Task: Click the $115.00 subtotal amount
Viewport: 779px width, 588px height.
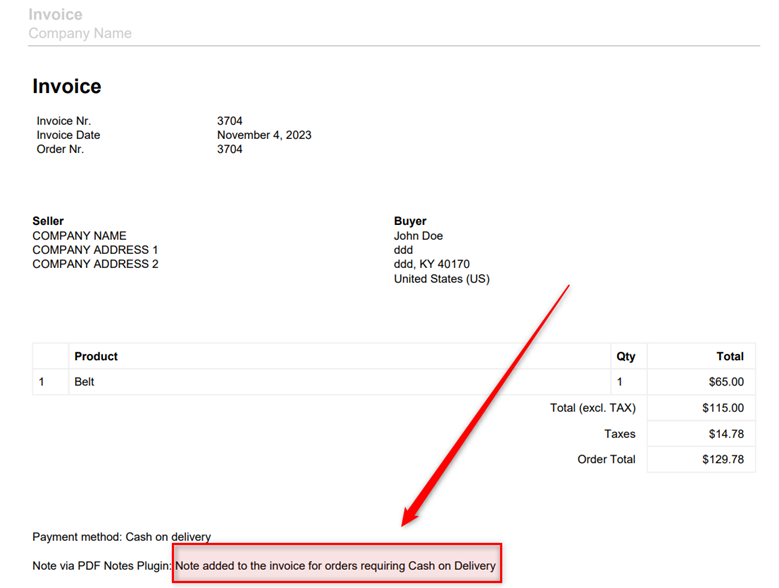Action: point(723,408)
